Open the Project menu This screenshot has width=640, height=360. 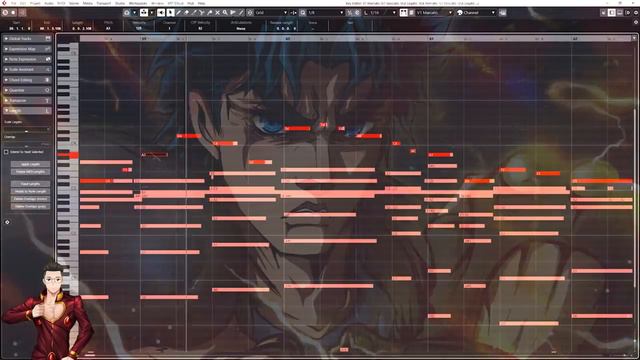(x=35, y=3)
